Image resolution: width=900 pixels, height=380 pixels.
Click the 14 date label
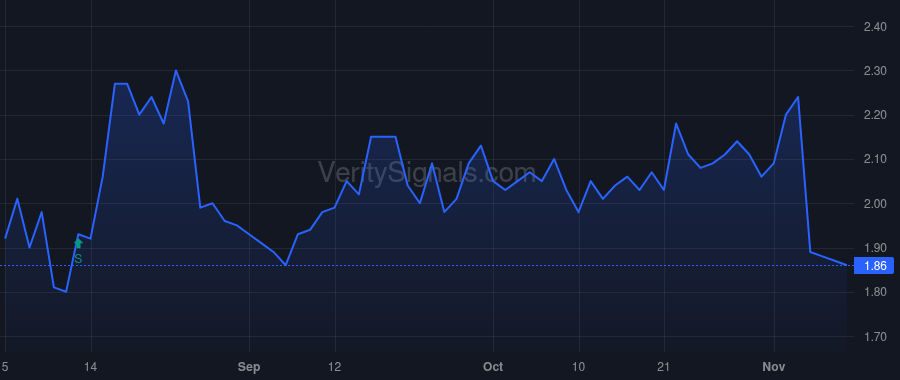[x=91, y=367]
